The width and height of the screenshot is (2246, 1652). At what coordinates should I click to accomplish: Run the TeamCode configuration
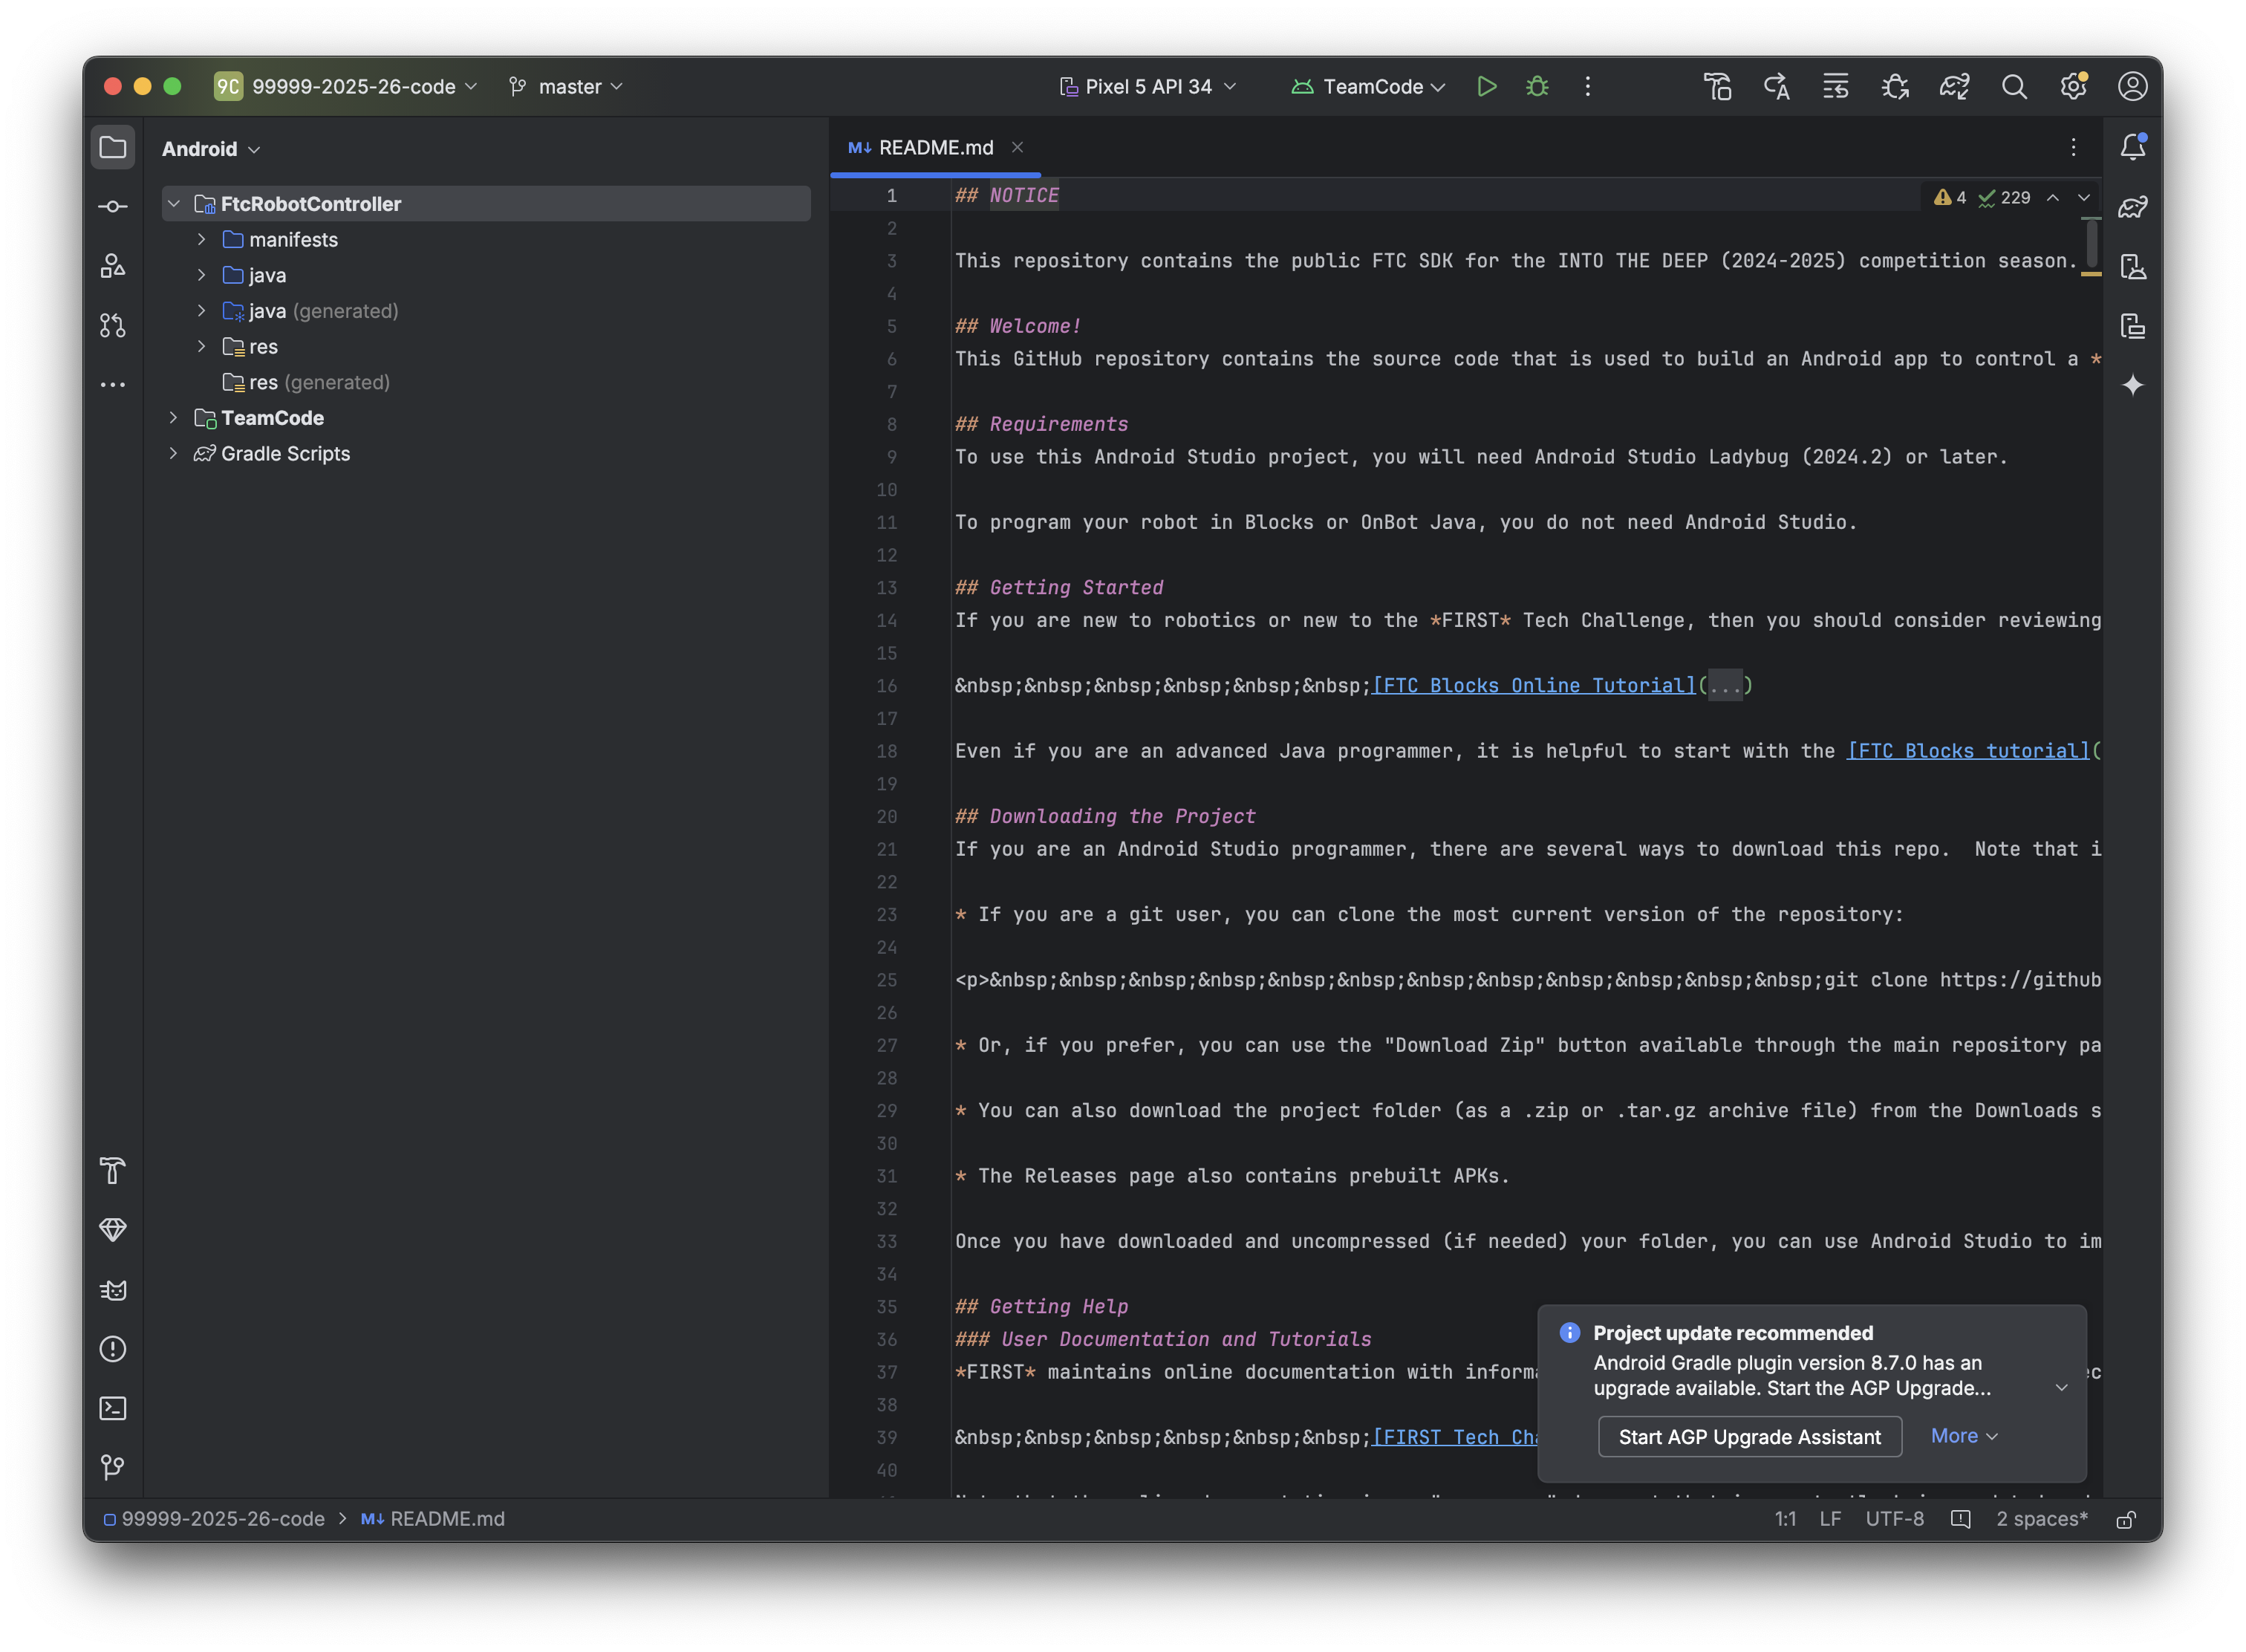(x=1486, y=87)
